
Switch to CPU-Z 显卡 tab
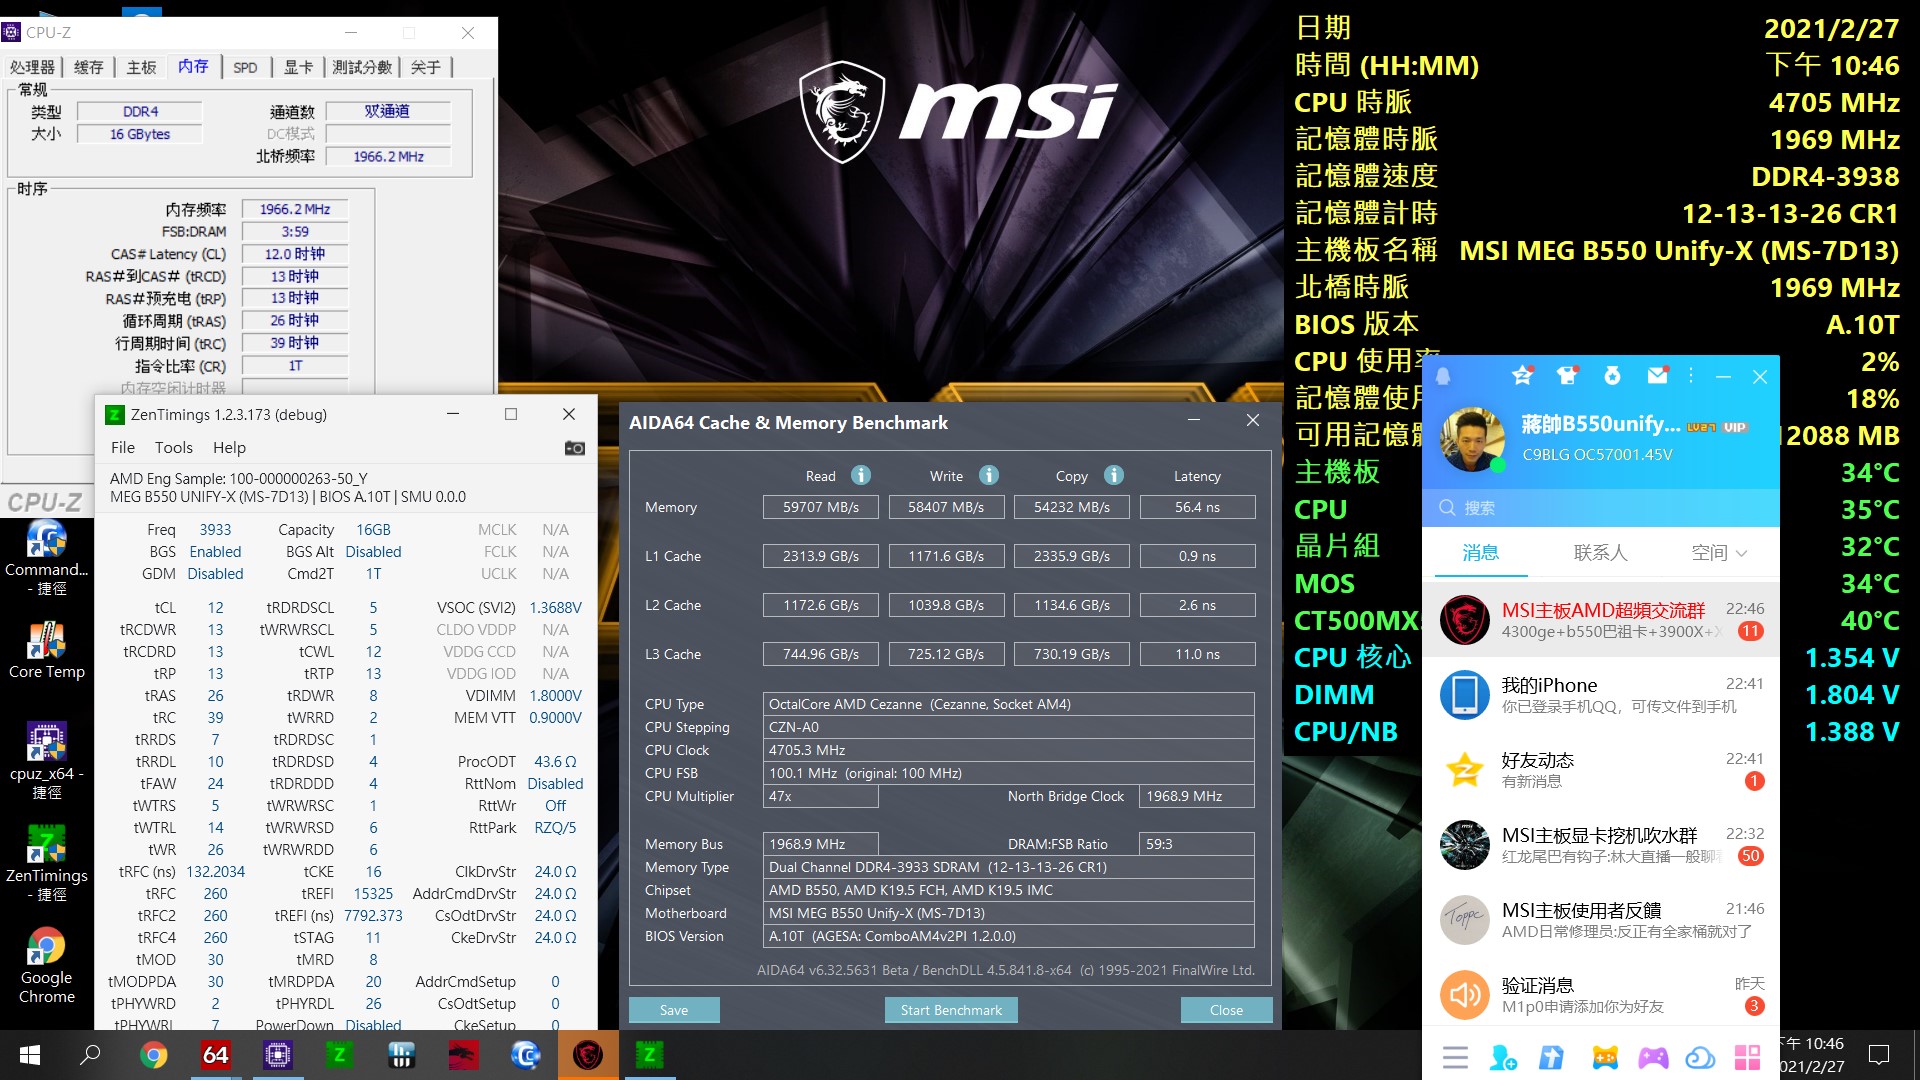point(298,67)
